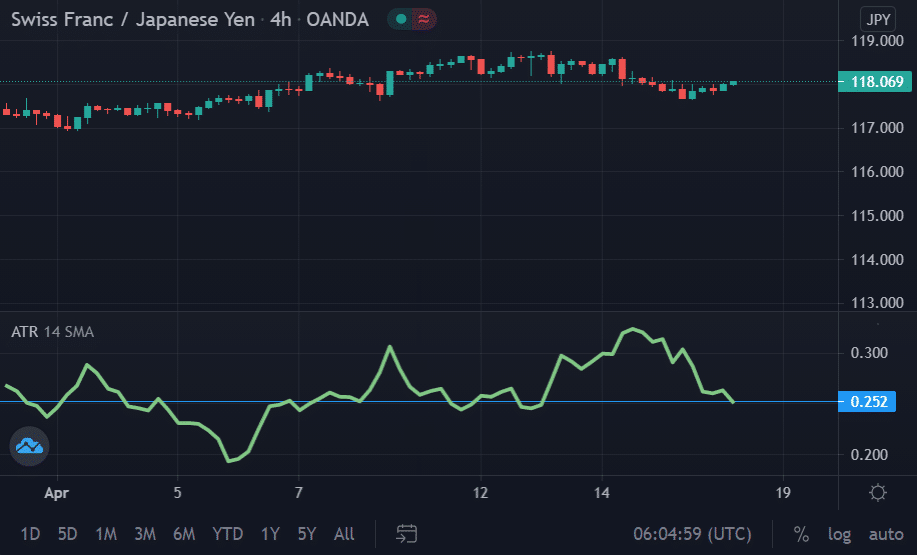Select the 6M time range

click(x=184, y=534)
